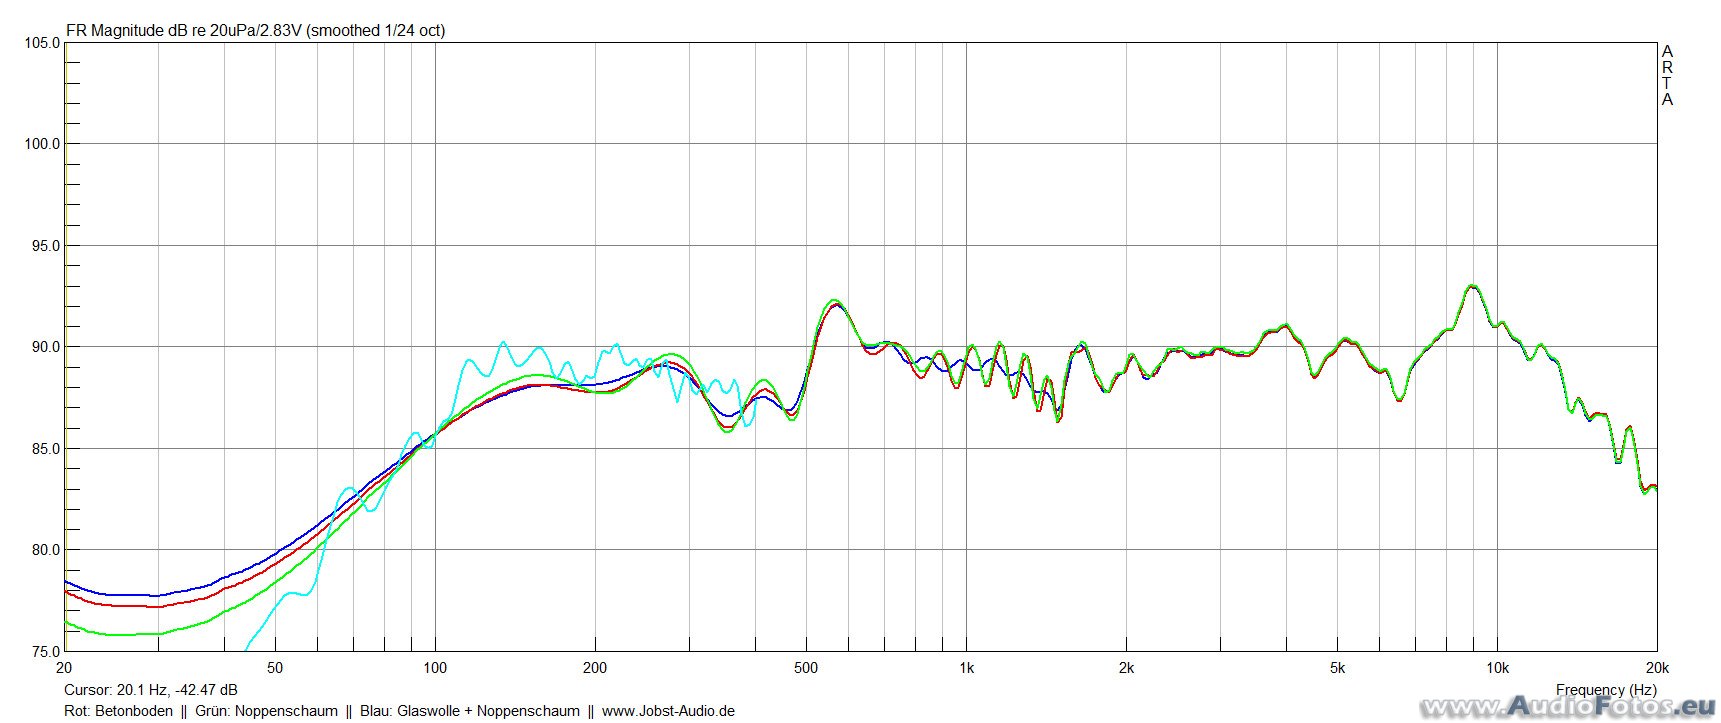Screen dimensions: 1721x723
Task: Open the www.Jobst-Audio.de link
Action: (668, 711)
